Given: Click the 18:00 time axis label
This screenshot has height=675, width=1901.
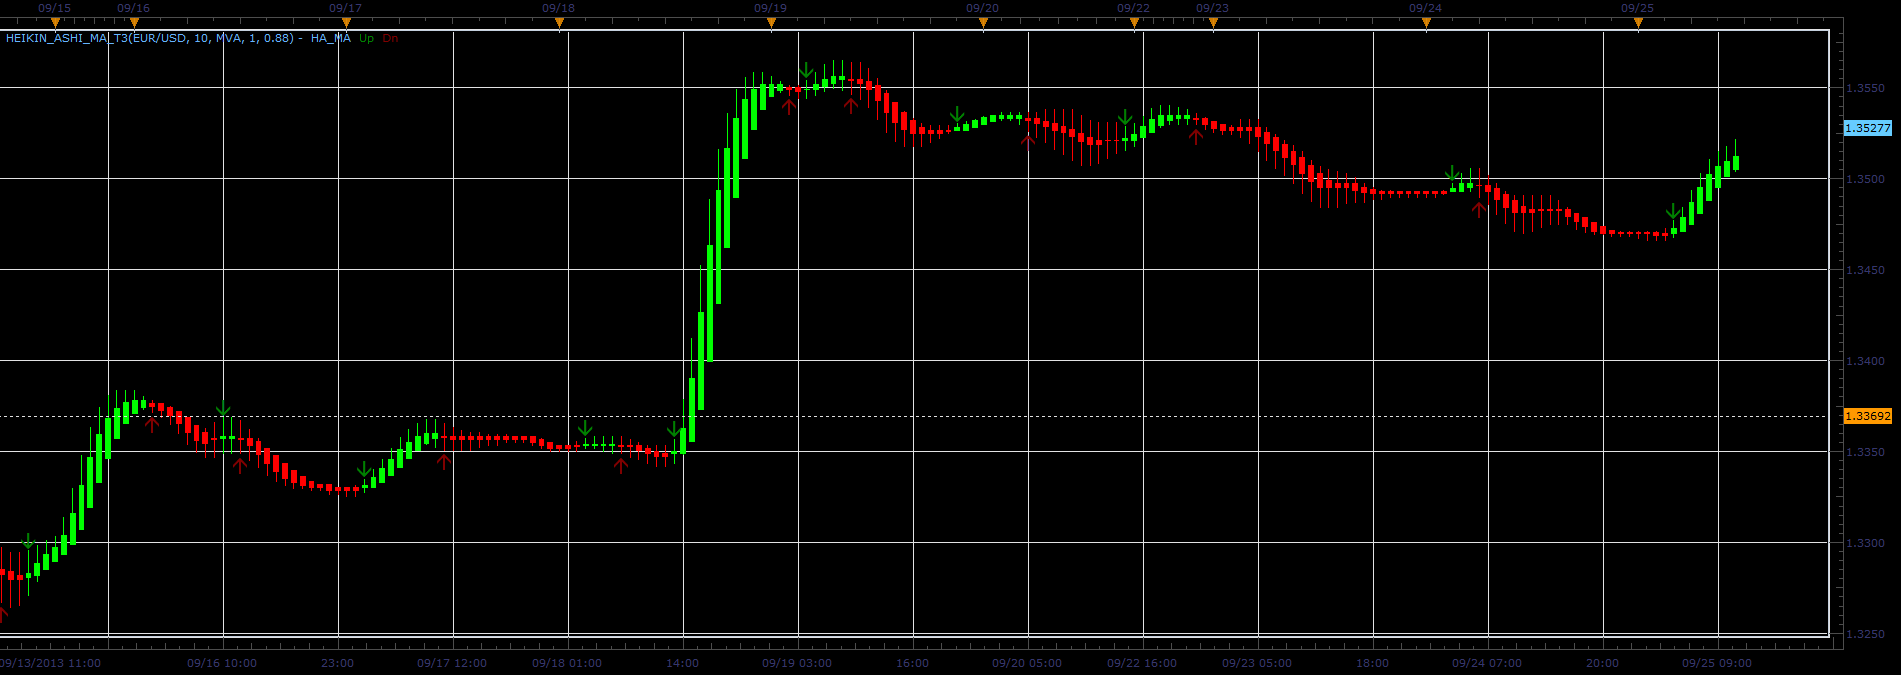Looking at the screenshot, I should coord(1373,663).
